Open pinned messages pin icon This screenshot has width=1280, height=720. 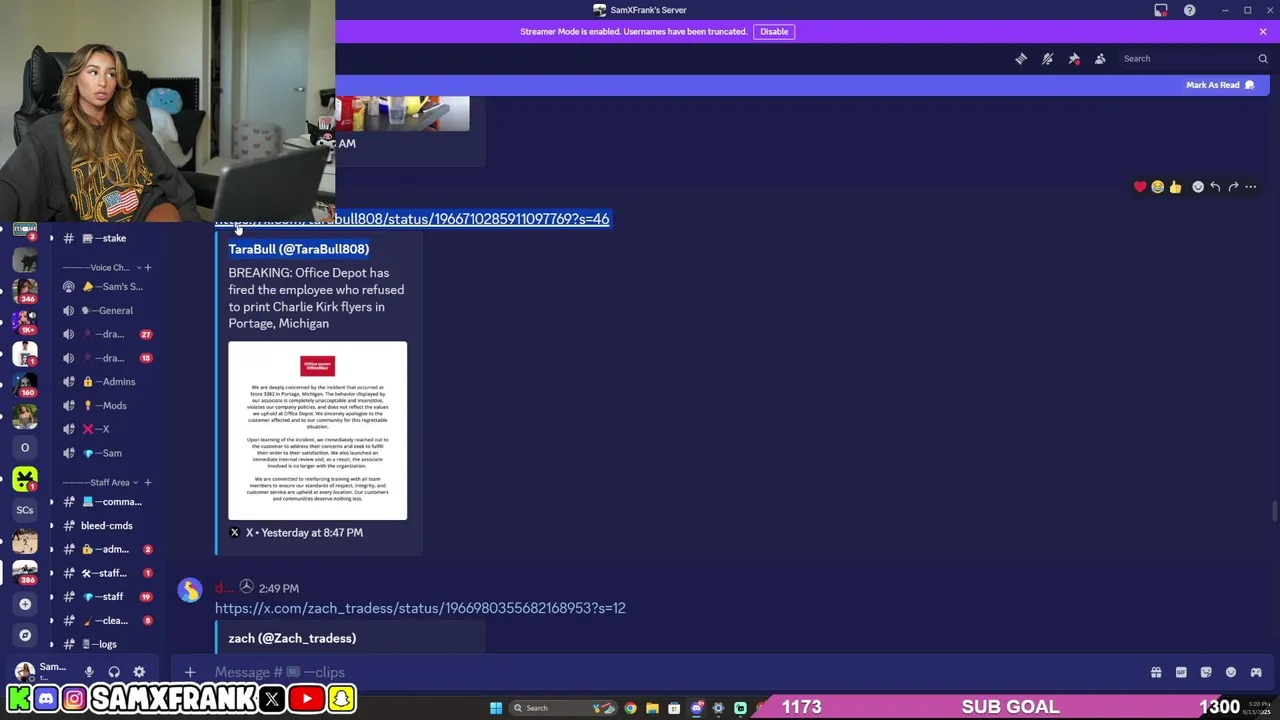pos(1074,59)
